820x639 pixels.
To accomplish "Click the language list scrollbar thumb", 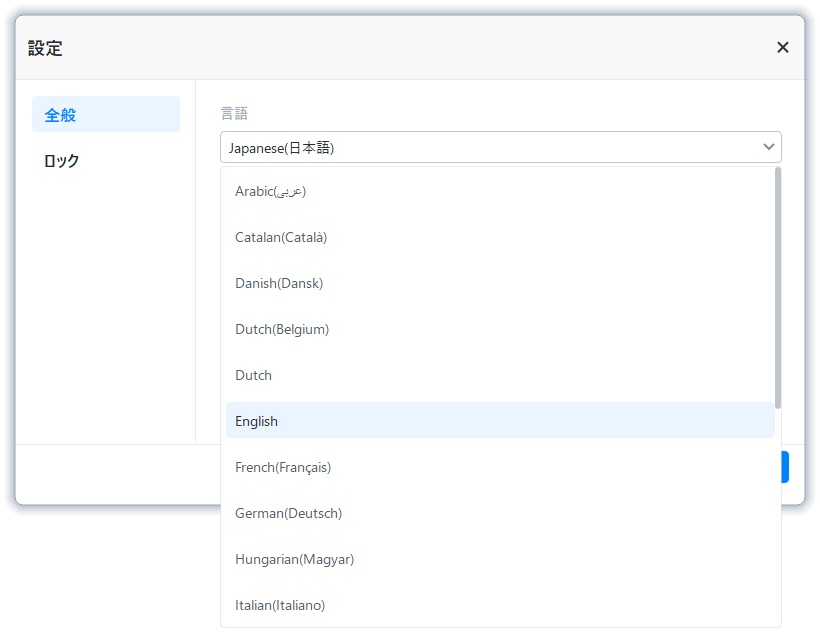I will click(778, 288).
